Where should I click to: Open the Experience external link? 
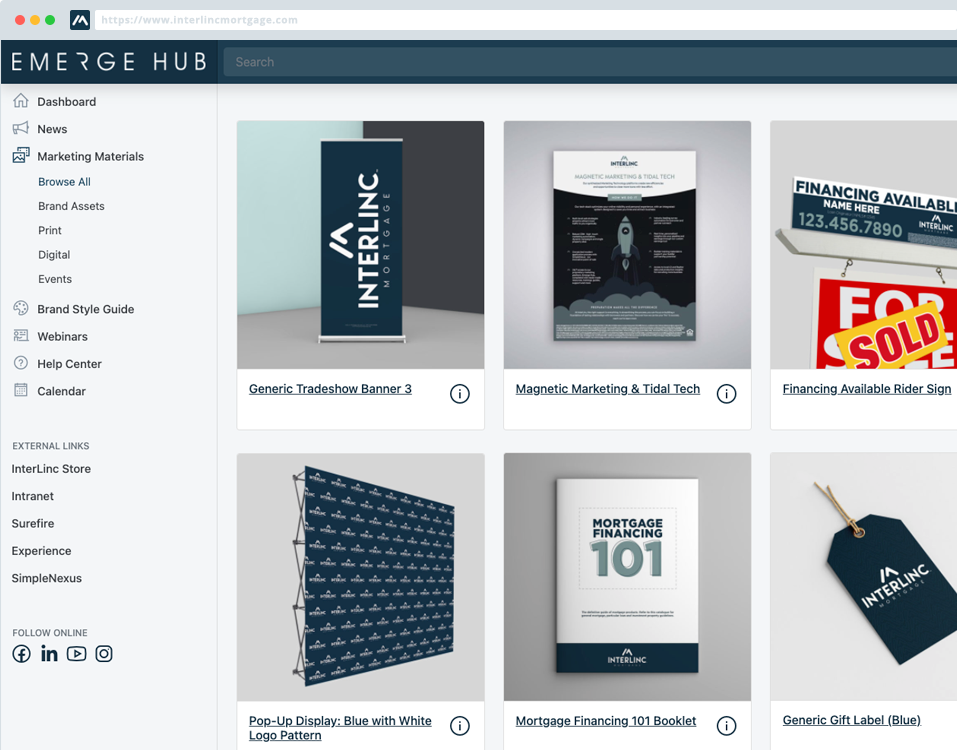[42, 551]
